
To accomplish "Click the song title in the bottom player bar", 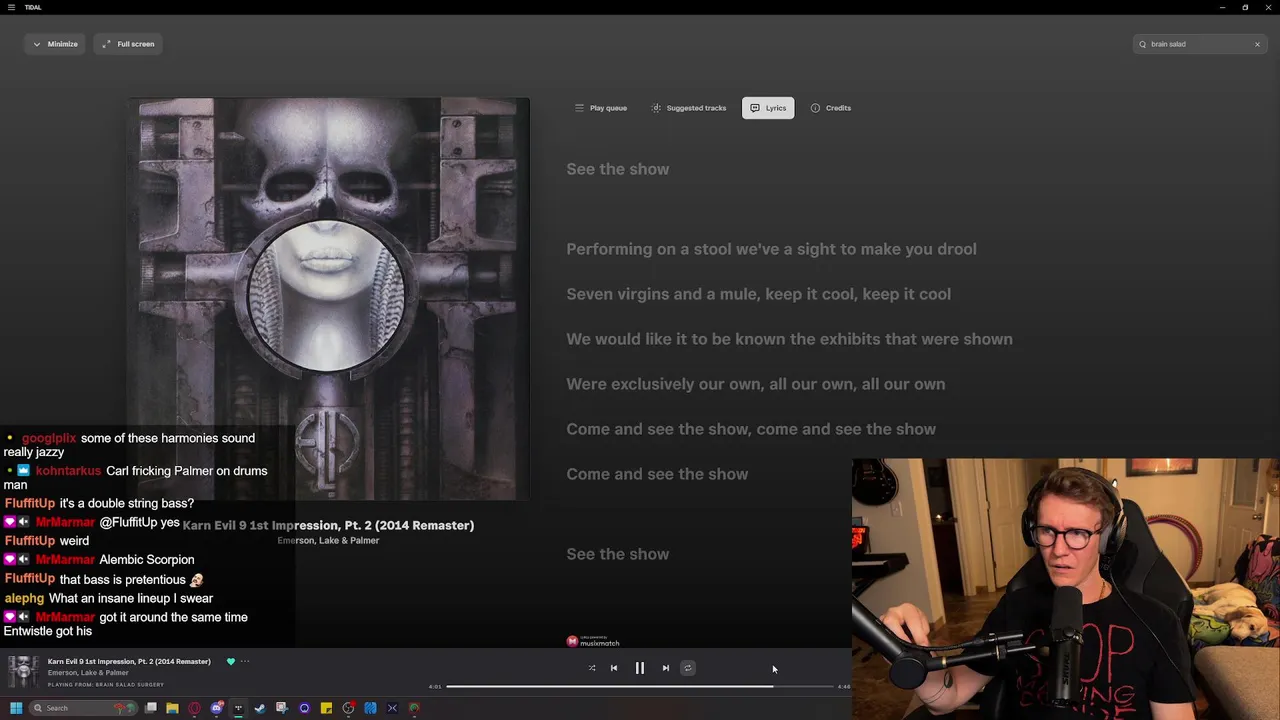I will point(129,661).
